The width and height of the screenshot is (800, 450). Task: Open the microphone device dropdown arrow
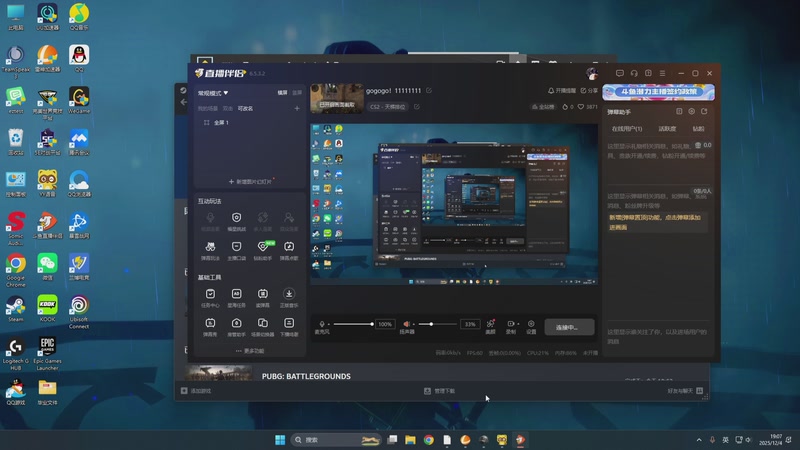coord(328,324)
